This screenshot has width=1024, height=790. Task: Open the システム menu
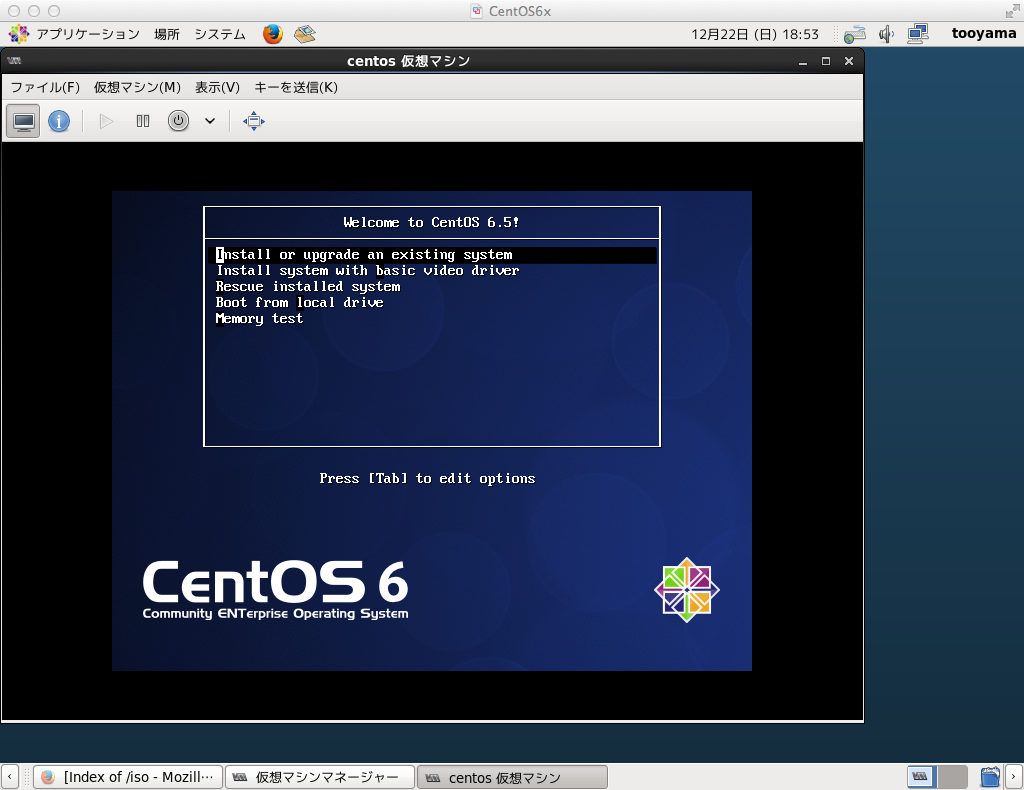tap(220, 34)
